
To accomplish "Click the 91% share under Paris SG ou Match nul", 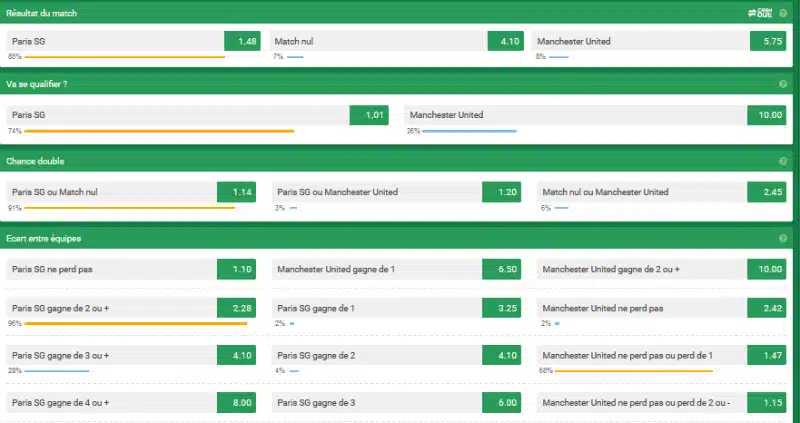I will 15,208.
